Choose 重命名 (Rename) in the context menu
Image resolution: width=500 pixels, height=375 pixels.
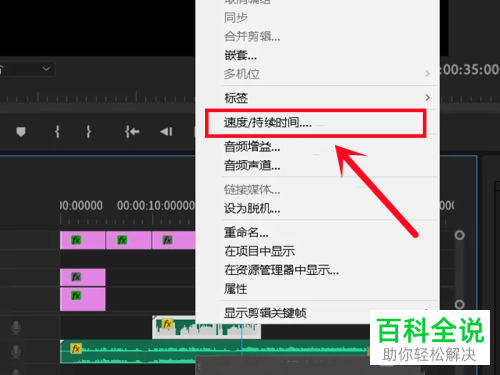pyautogui.click(x=246, y=232)
